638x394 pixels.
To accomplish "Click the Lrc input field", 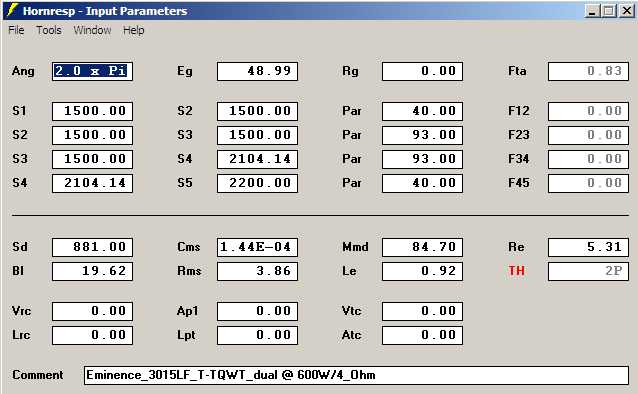I will pyautogui.click(x=92, y=335).
